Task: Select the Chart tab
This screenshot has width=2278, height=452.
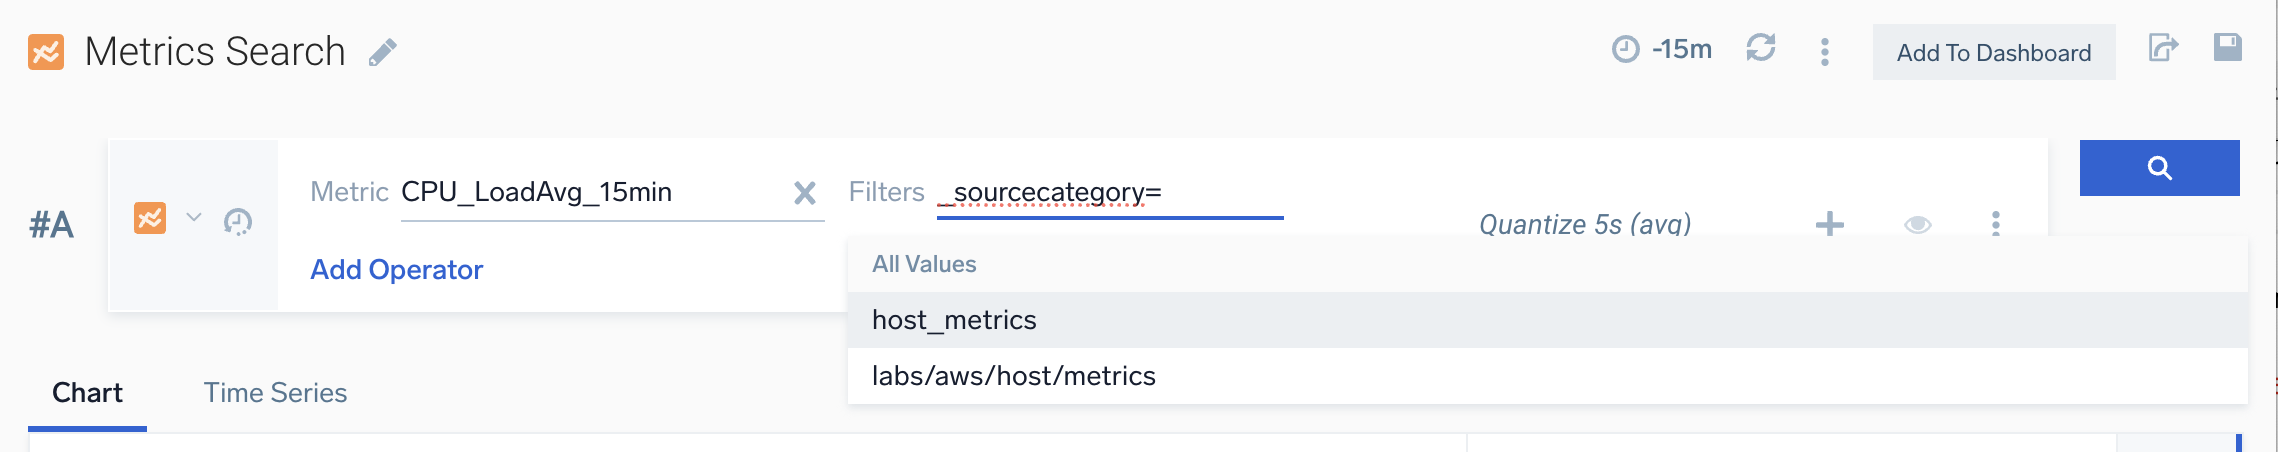Action: pos(87,393)
